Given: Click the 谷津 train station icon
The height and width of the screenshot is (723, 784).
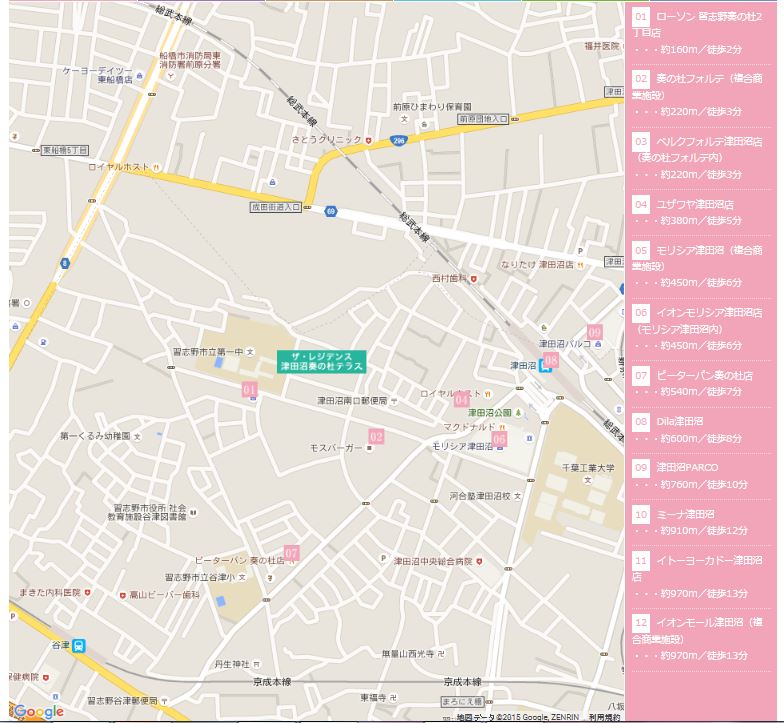Looking at the screenshot, I should [x=79, y=645].
